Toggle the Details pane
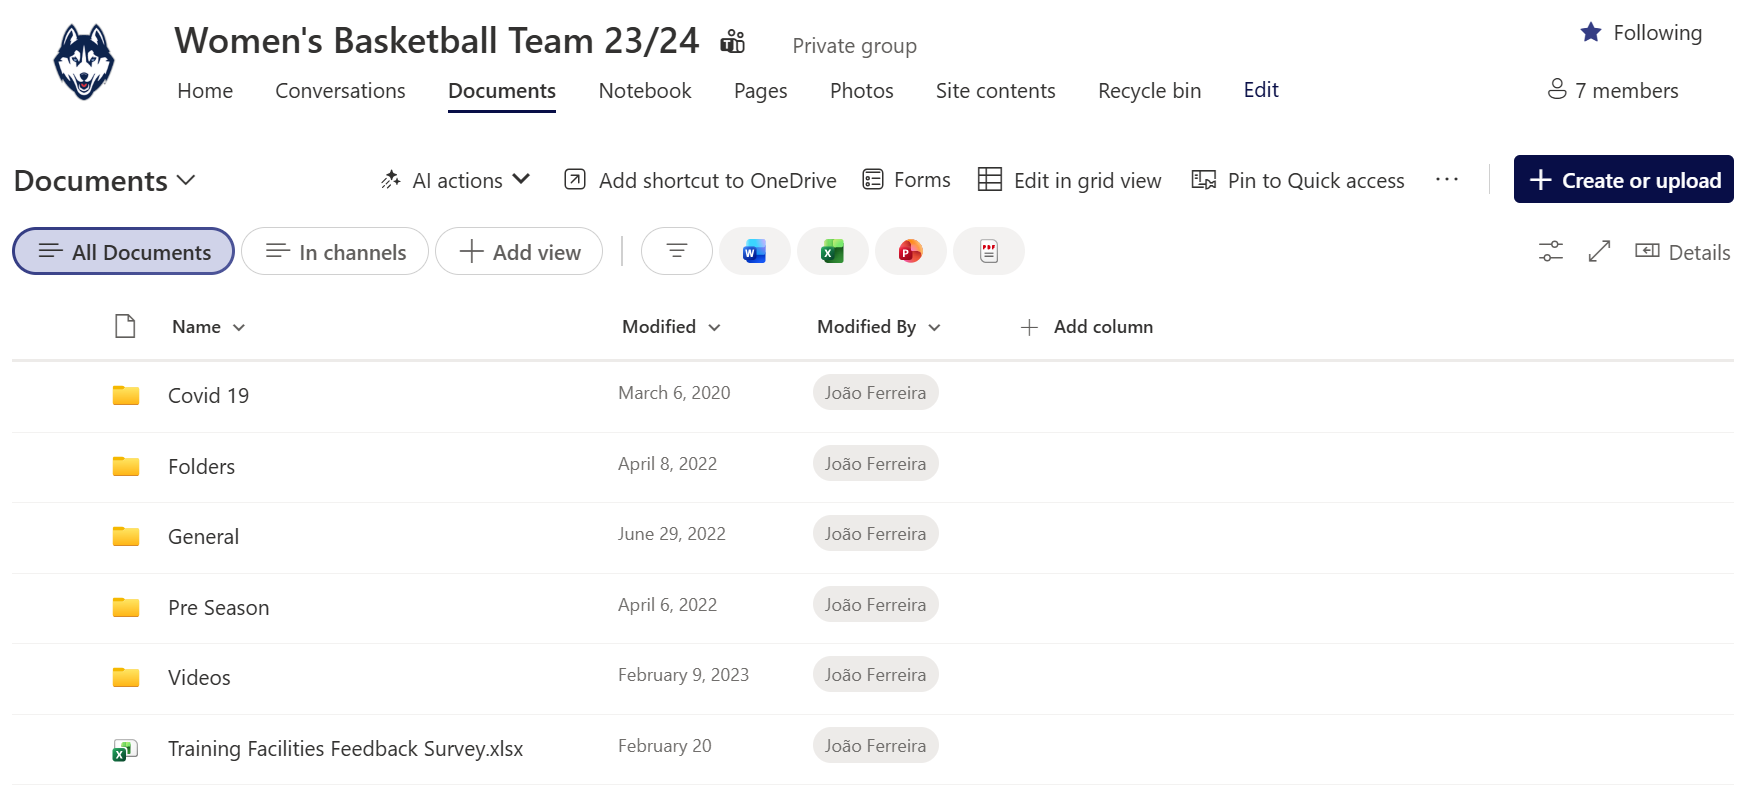 tap(1682, 252)
